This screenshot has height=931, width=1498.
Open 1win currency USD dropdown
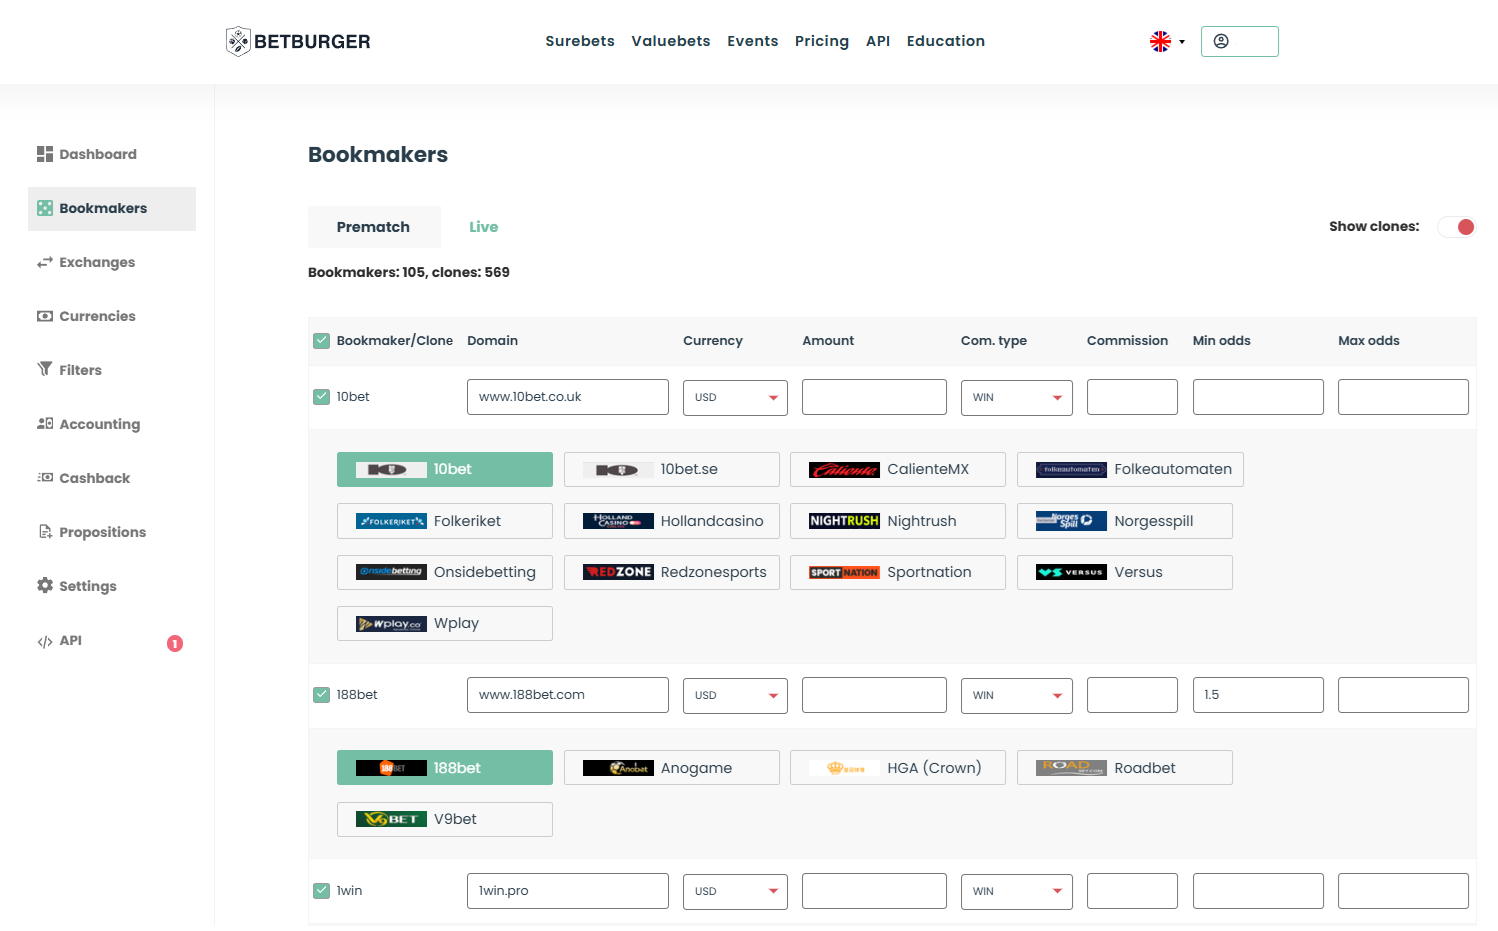click(x=735, y=891)
